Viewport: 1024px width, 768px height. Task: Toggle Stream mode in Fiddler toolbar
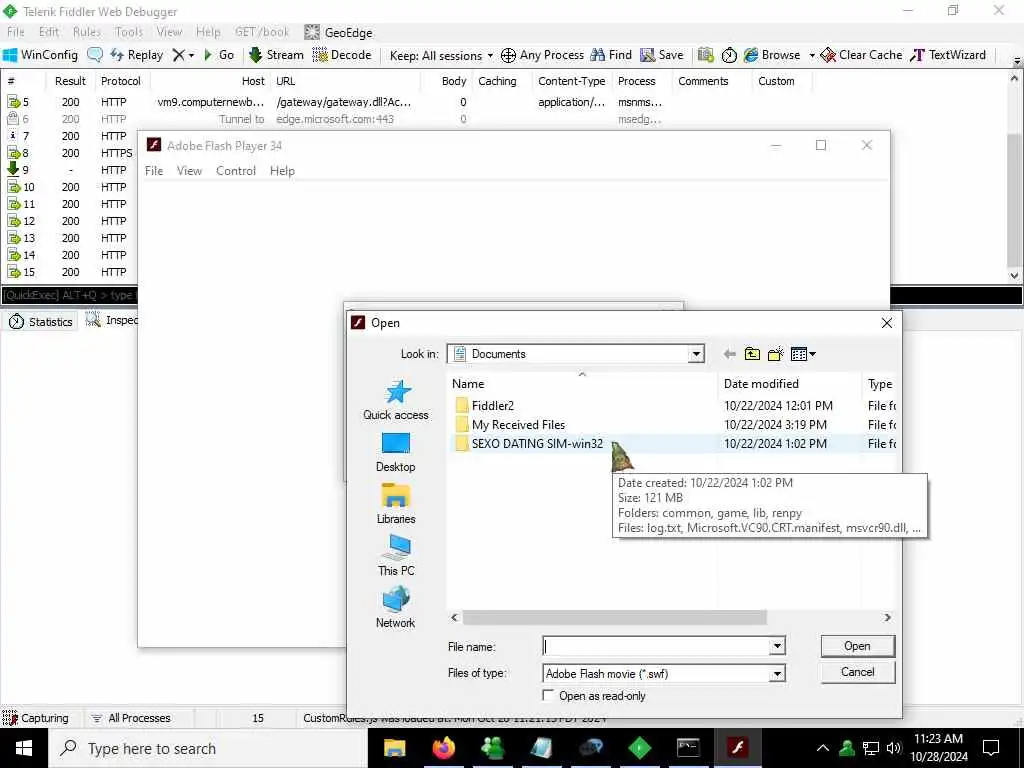coord(276,55)
